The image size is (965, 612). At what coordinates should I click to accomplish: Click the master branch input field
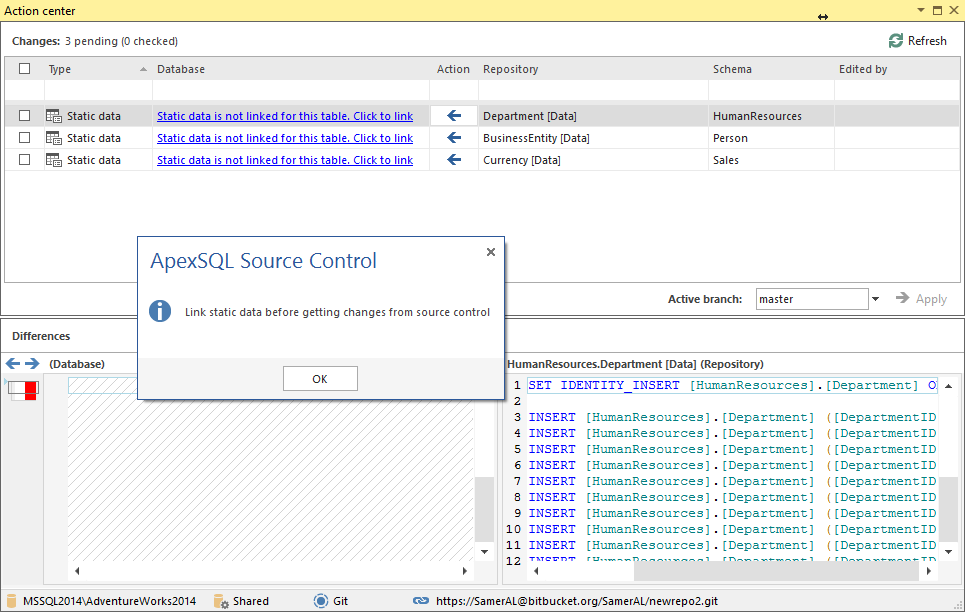[x=812, y=299]
